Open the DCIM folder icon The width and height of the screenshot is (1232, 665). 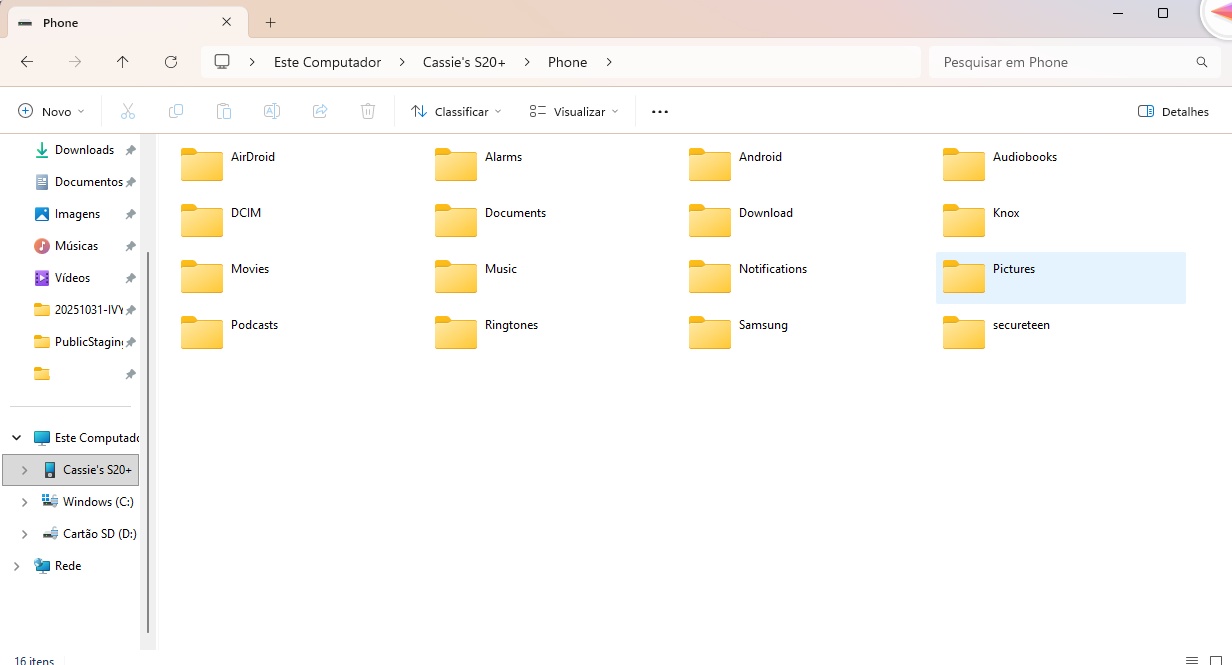(x=202, y=221)
